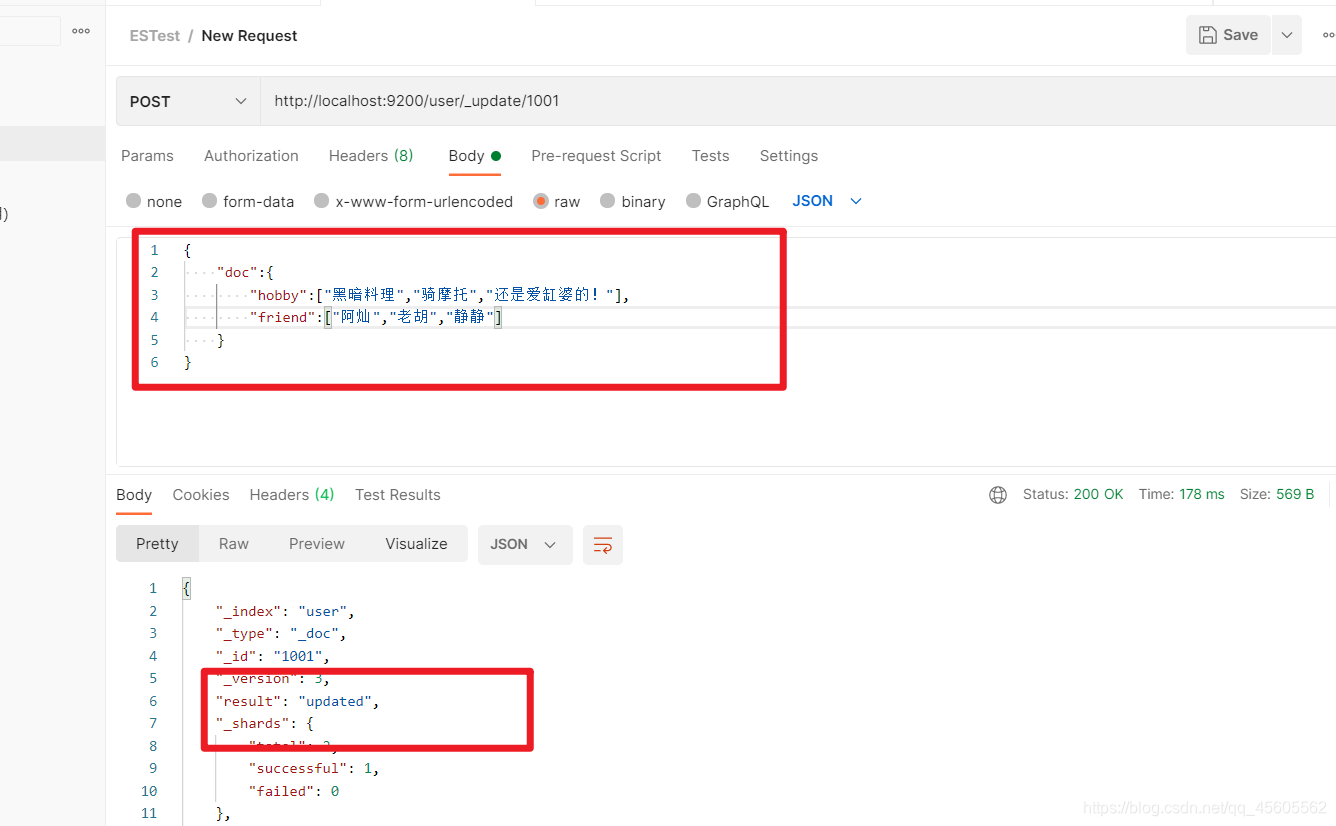The image size is (1336, 826).
Task: Switch to the Params tab
Action: tap(147, 156)
